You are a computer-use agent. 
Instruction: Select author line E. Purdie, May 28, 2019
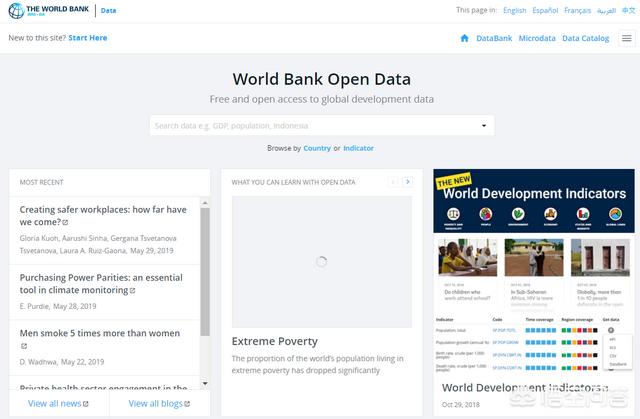point(58,306)
